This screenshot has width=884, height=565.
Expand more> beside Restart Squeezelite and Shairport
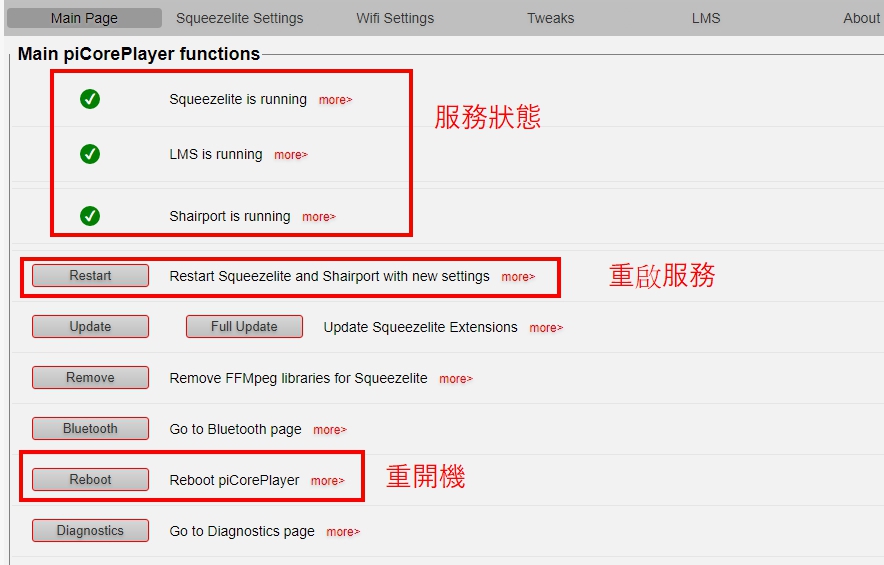(x=518, y=277)
